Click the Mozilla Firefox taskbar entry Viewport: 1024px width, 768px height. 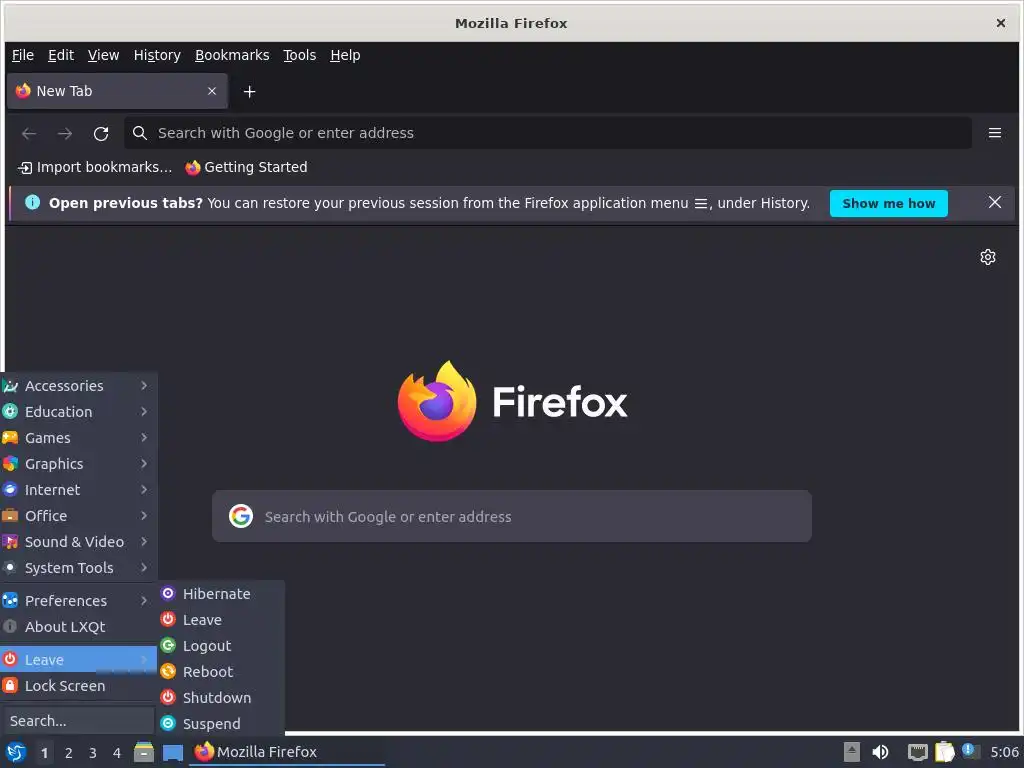click(287, 752)
